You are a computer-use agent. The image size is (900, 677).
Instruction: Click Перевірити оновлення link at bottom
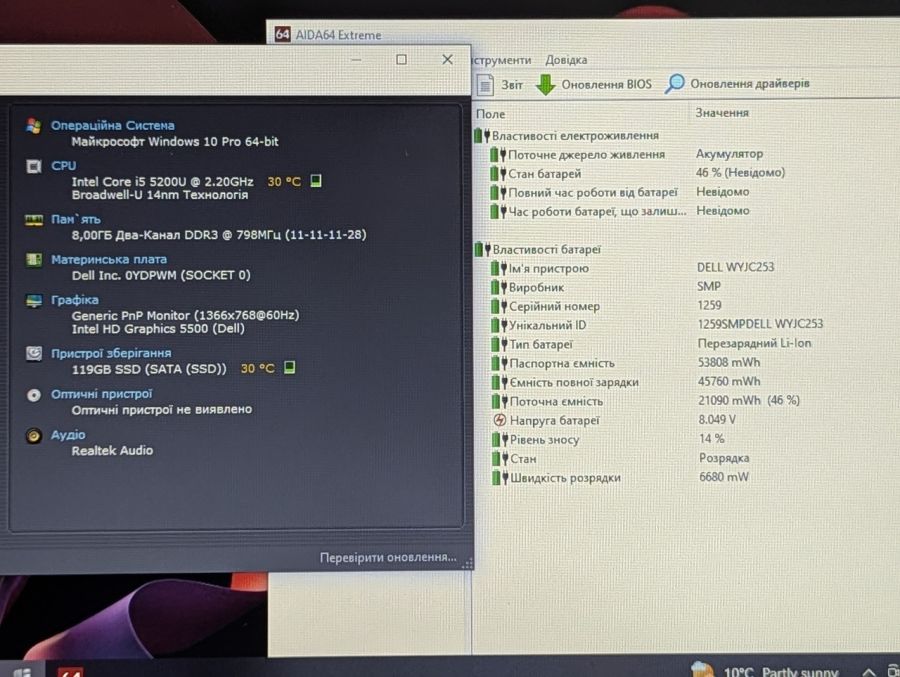pyautogui.click(x=388, y=557)
